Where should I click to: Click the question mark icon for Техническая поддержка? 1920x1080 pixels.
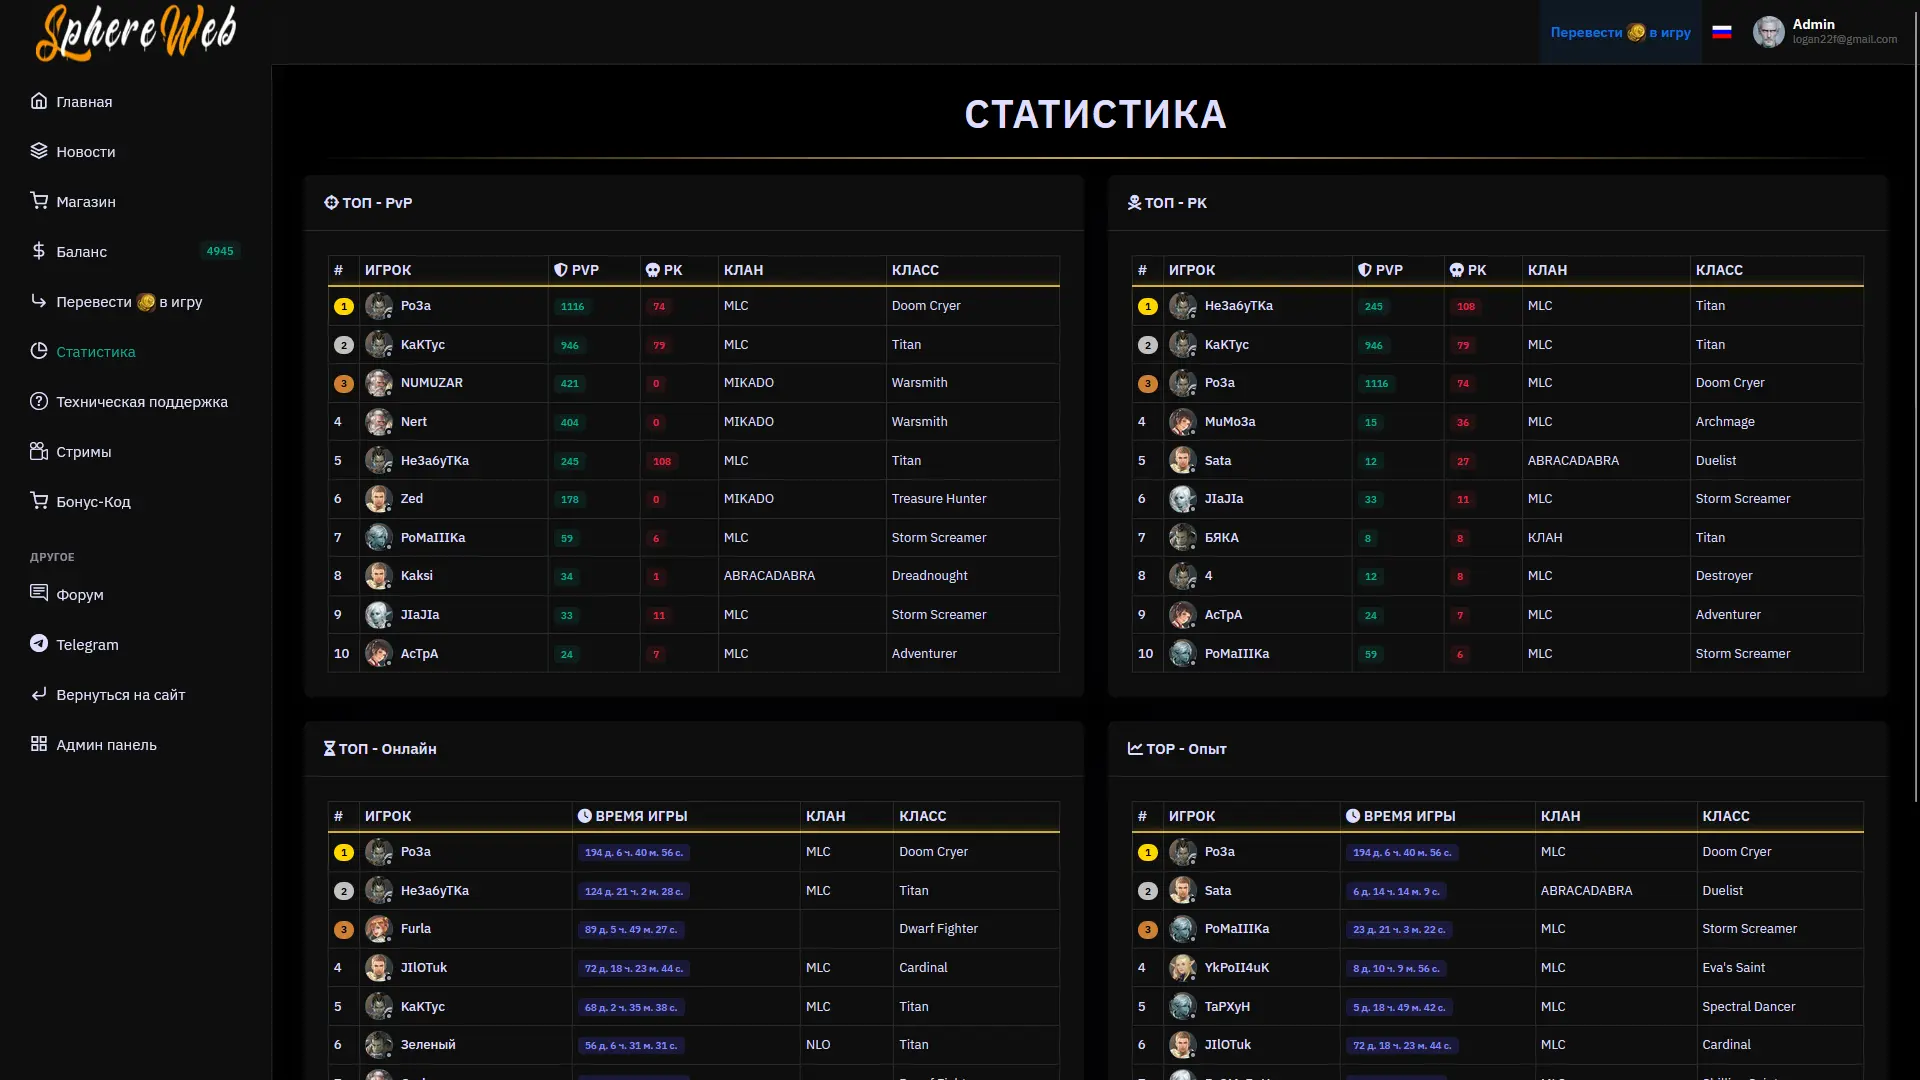39,401
